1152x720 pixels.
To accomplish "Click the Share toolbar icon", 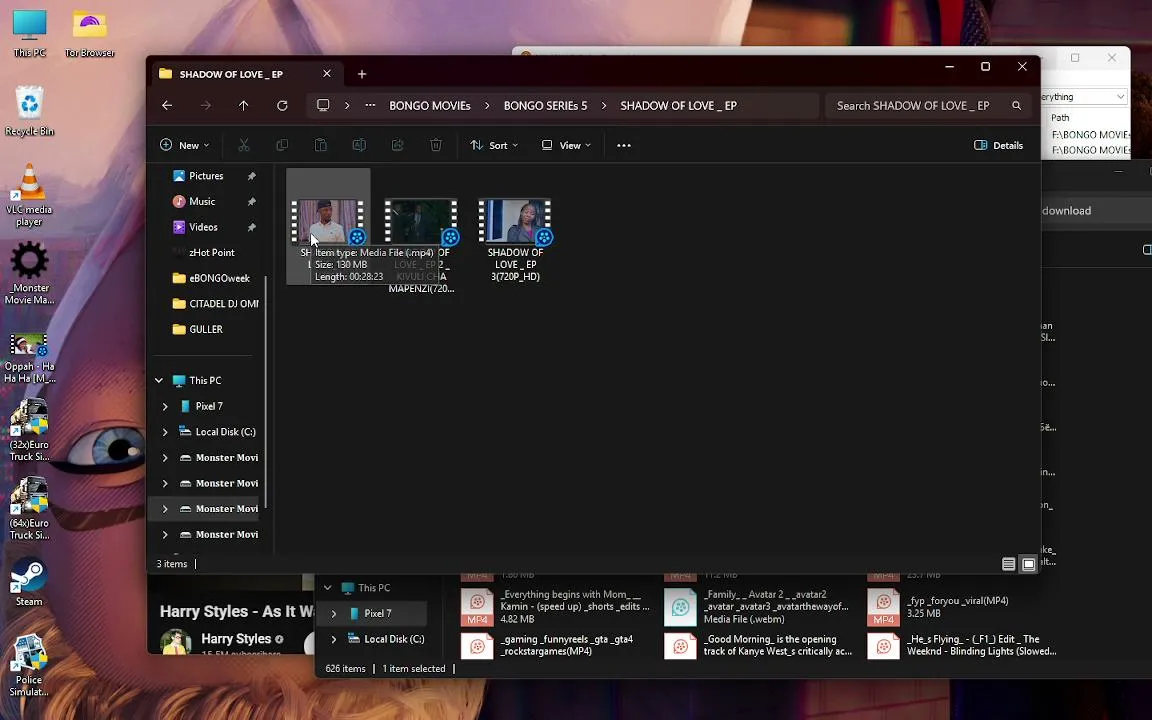I will click(397, 145).
